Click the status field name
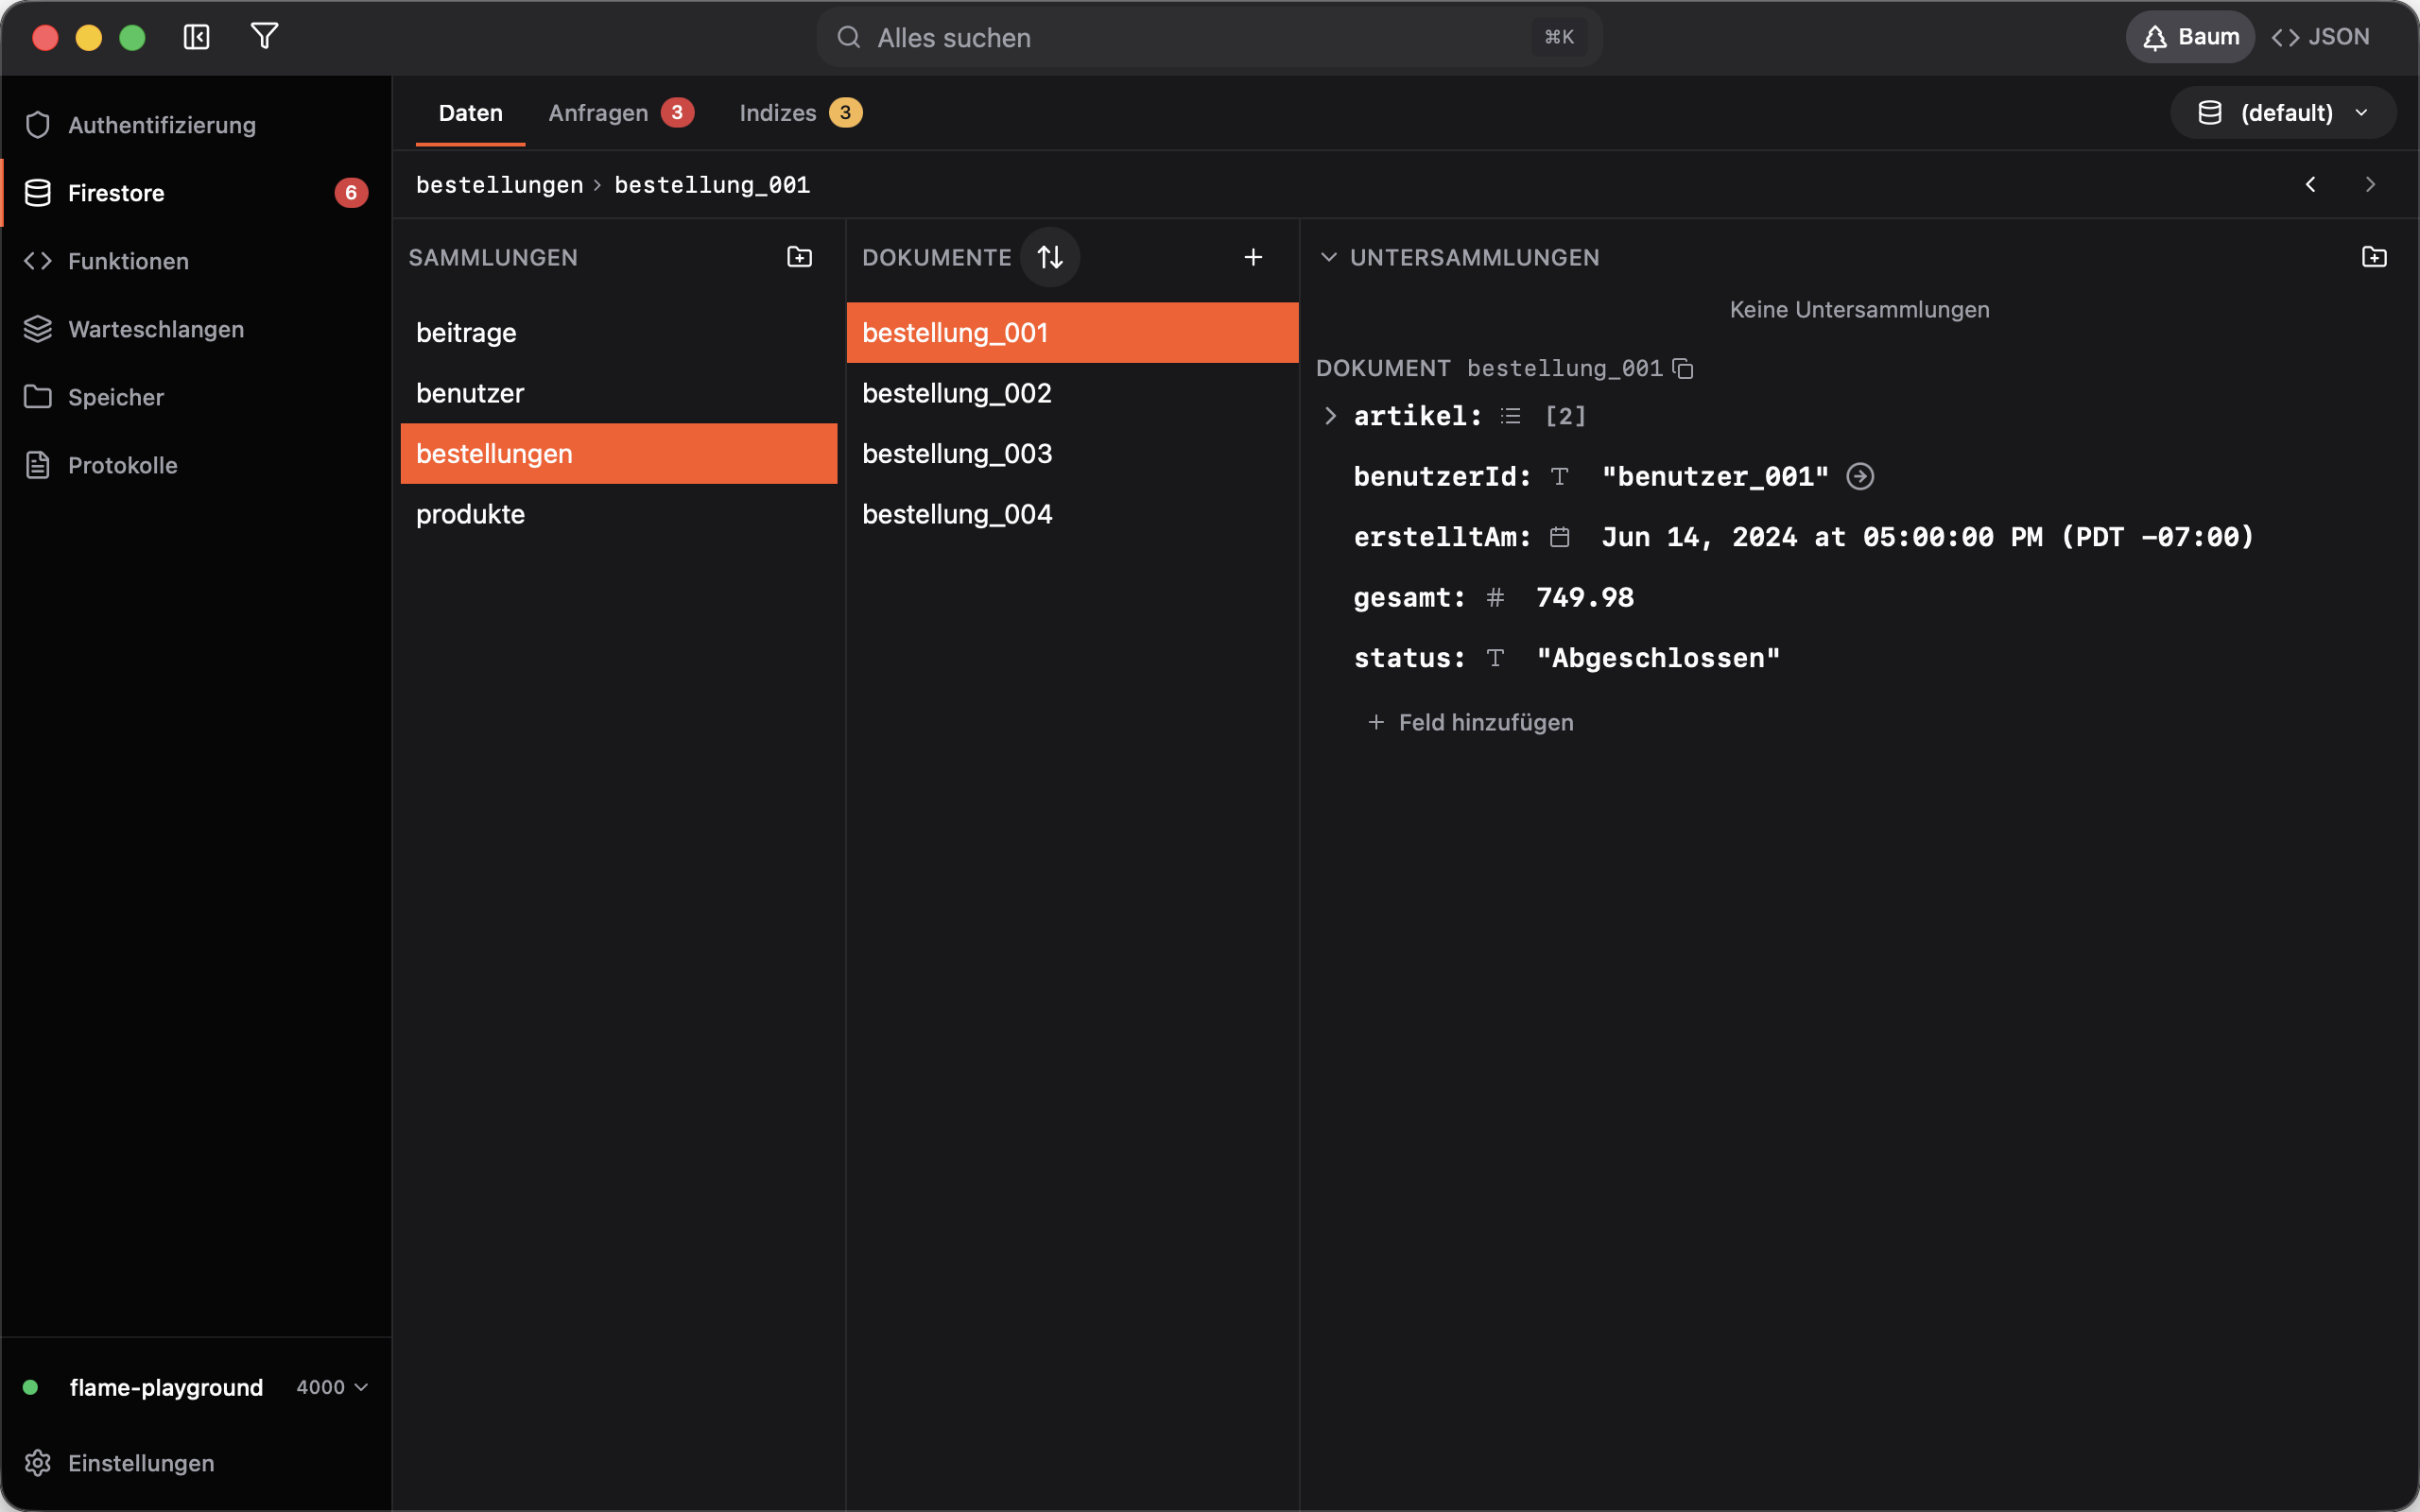This screenshot has height=1512, width=2420. 1409,658
